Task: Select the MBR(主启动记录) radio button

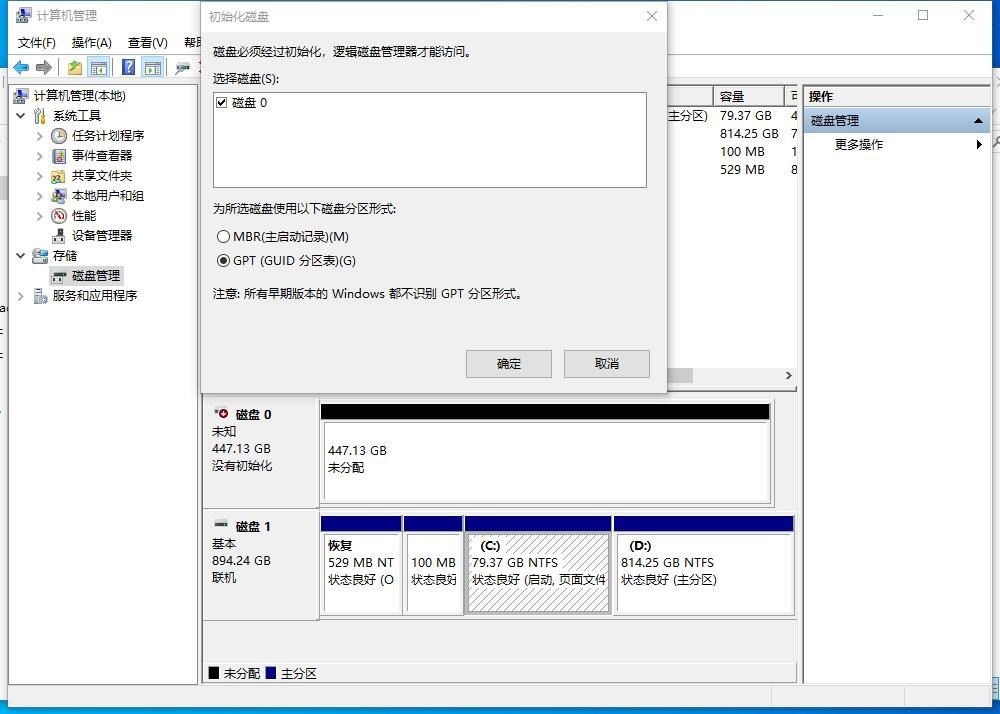Action: pos(224,237)
